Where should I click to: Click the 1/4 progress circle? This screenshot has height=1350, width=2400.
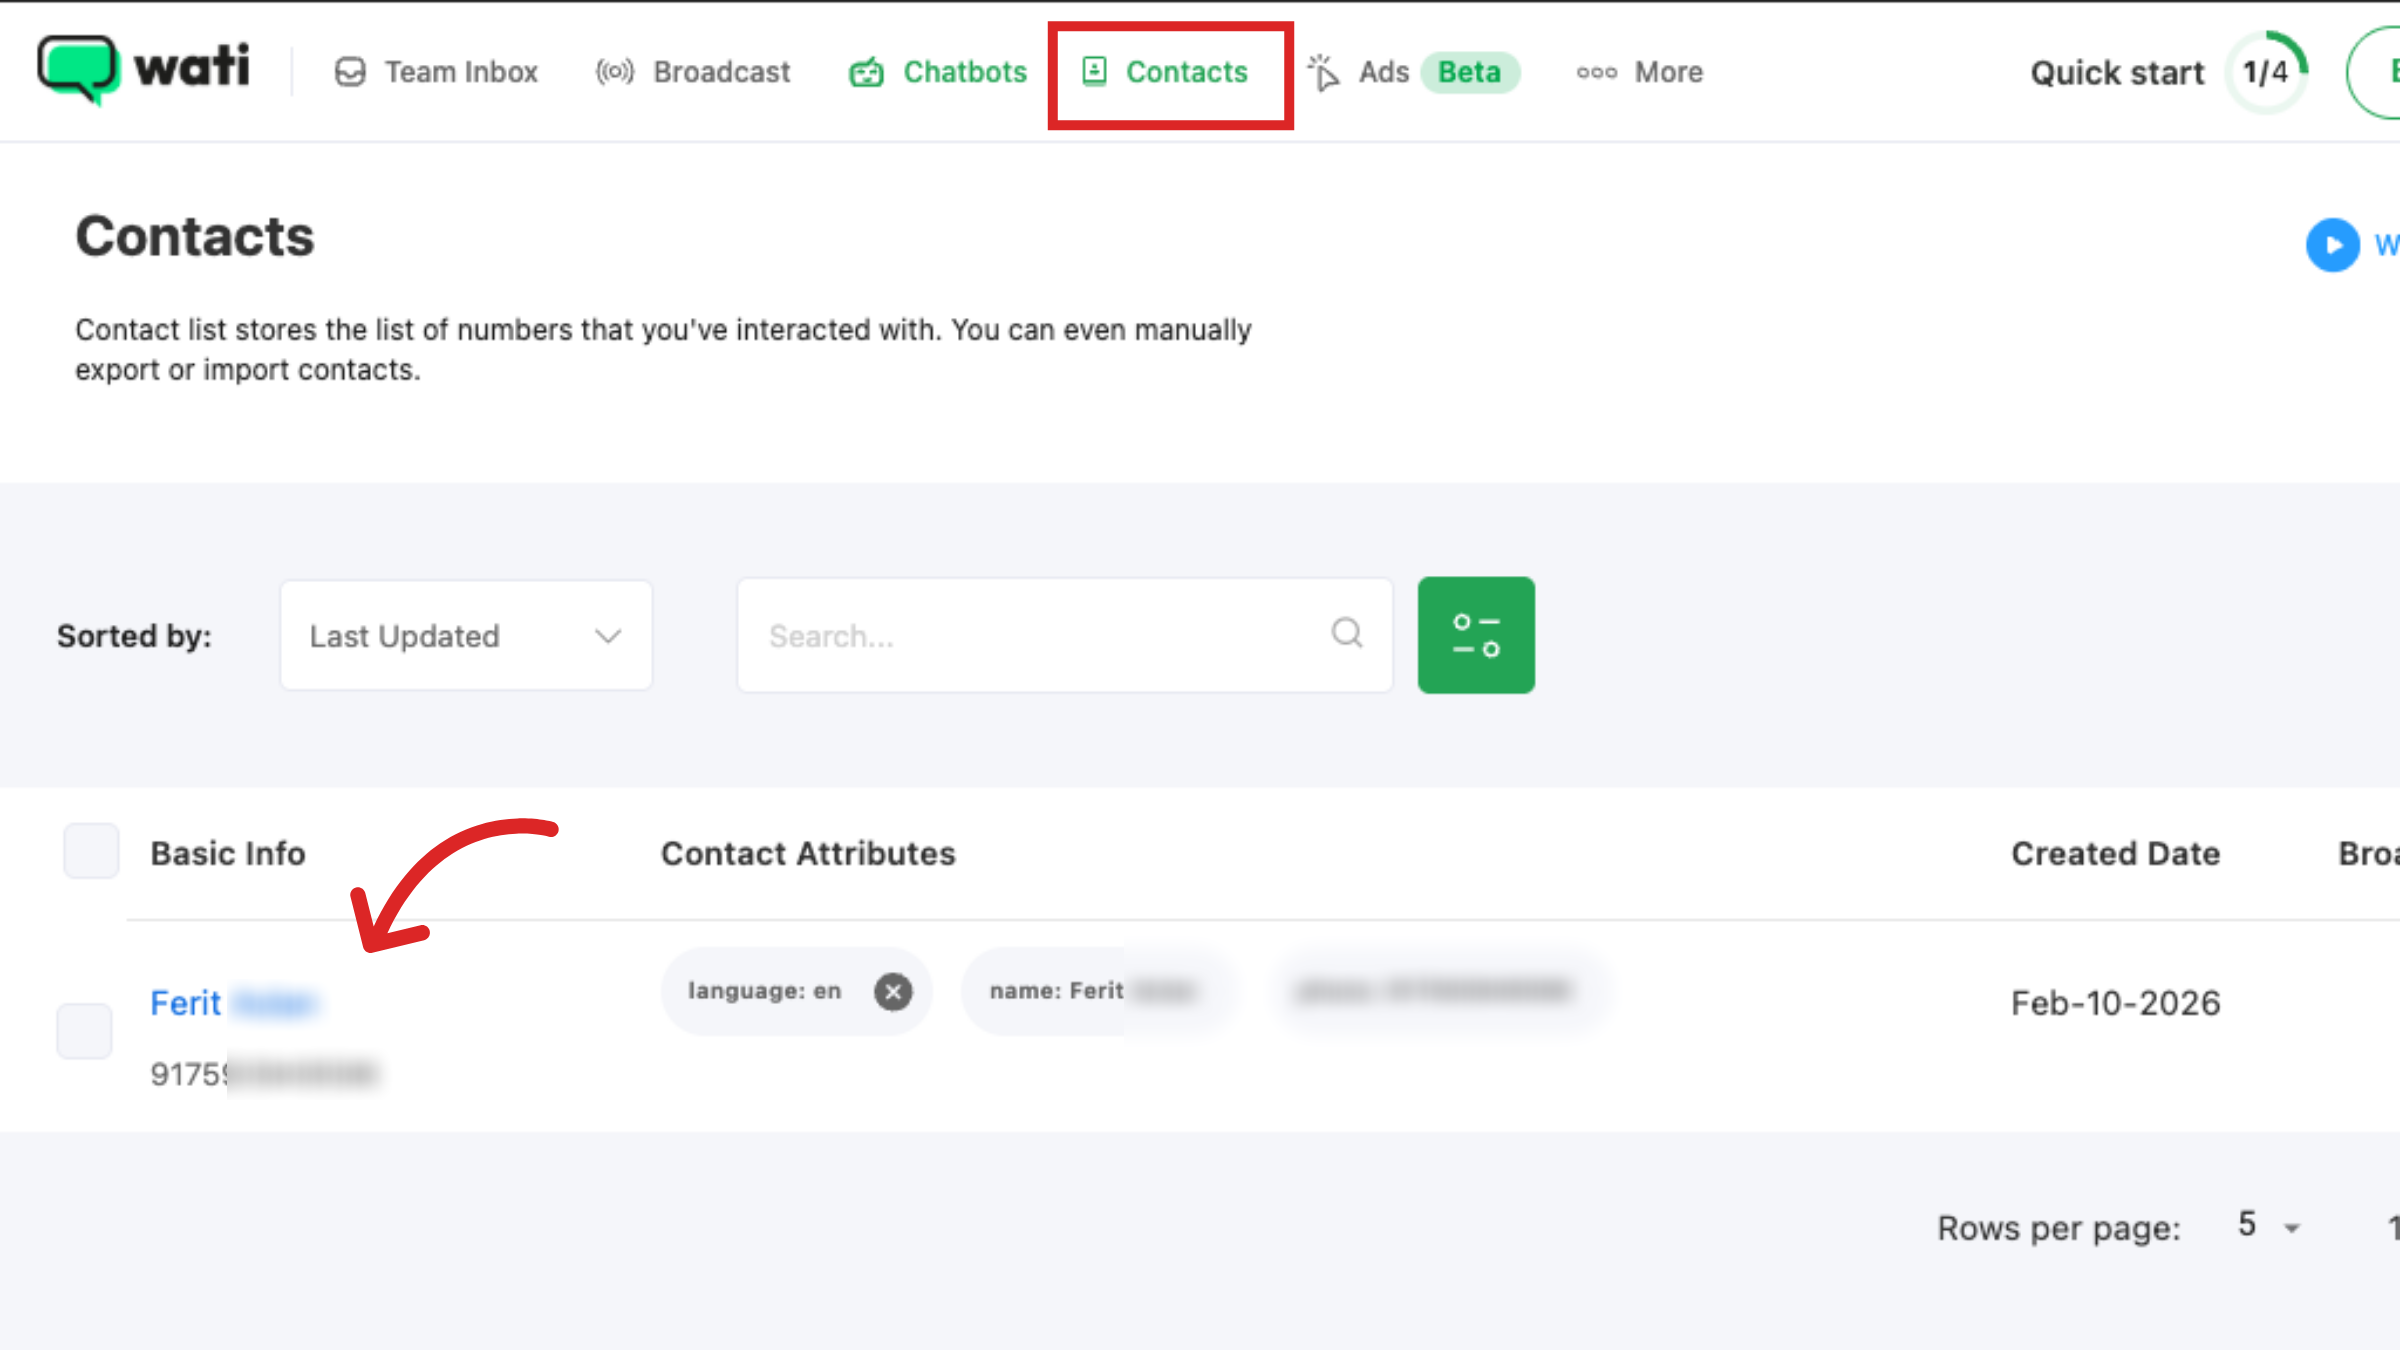tap(2266, 72)
